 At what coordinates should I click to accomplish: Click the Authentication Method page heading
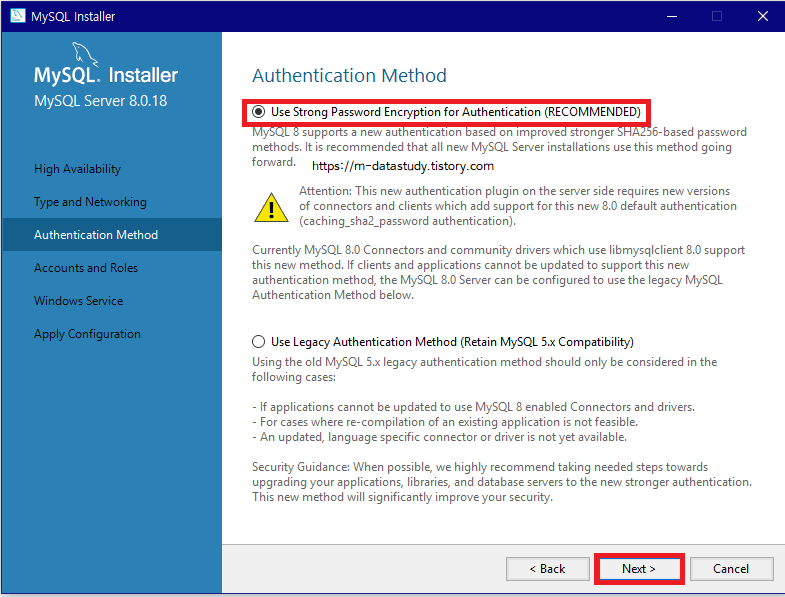coord(349,76)
